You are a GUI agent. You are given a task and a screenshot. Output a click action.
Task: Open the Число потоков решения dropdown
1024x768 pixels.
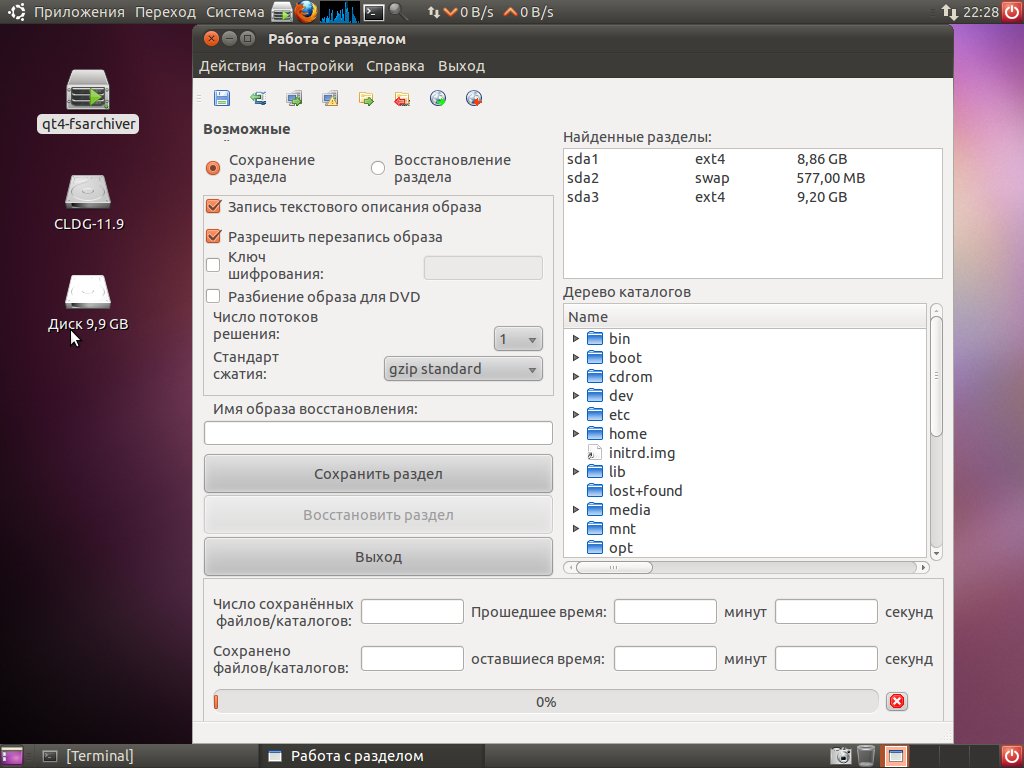coord(518,339)
